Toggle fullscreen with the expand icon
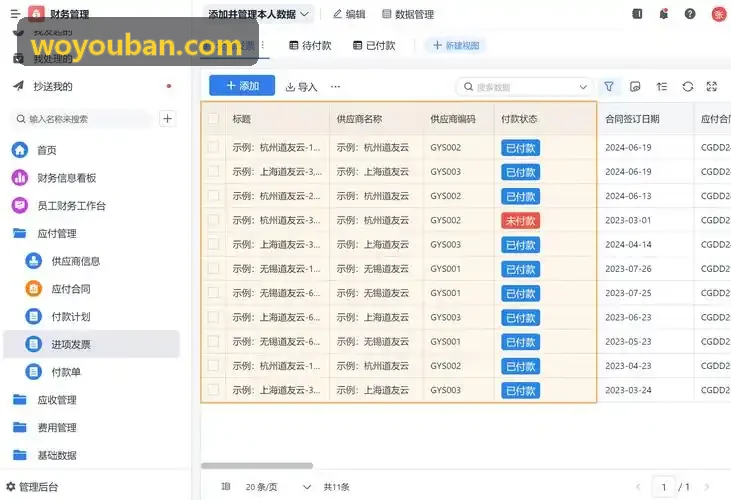731x500 pixels. tap(712, 87)
